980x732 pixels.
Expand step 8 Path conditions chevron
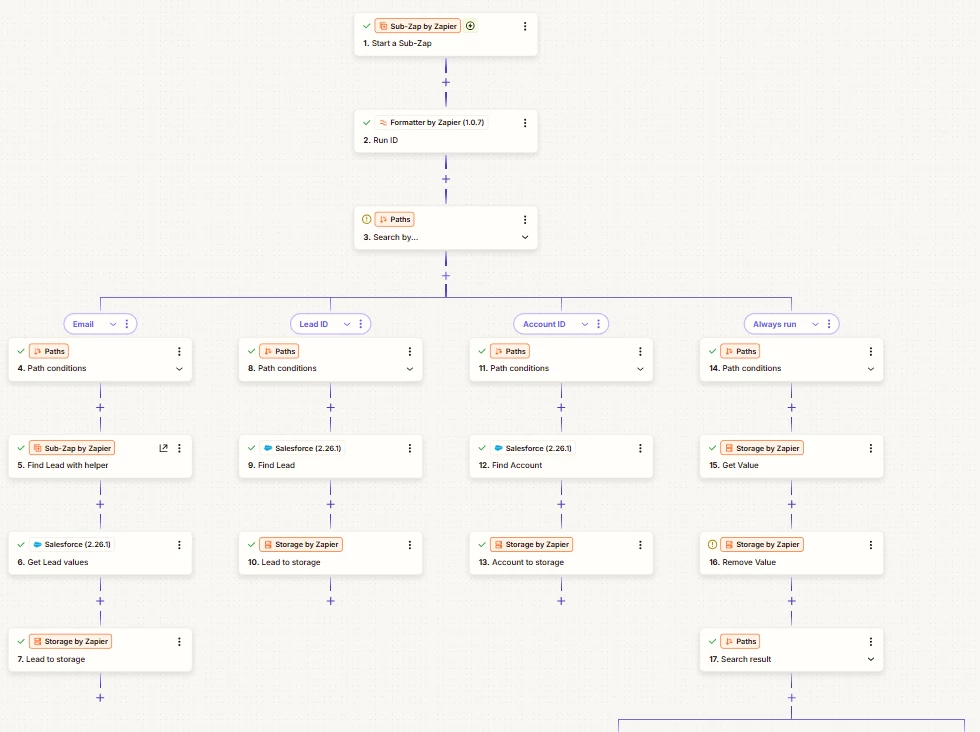410,369
